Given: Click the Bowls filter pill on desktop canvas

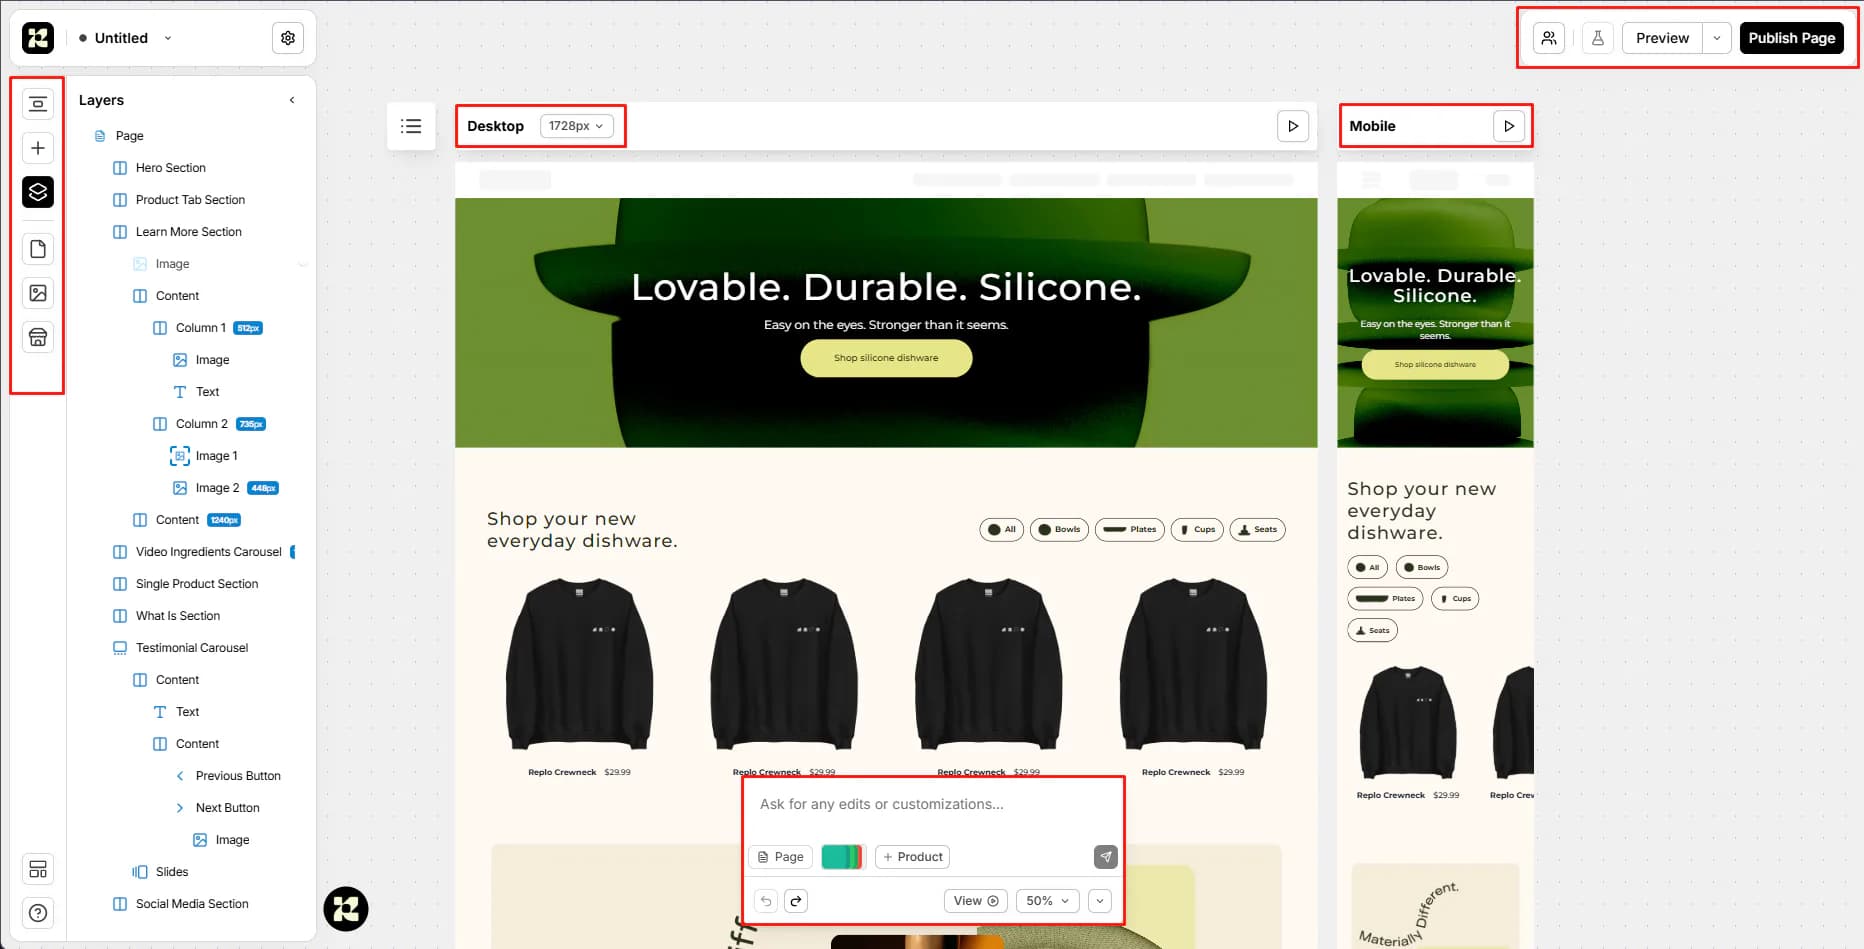Looking at the screenshot, I should (x=1059, y=530).
